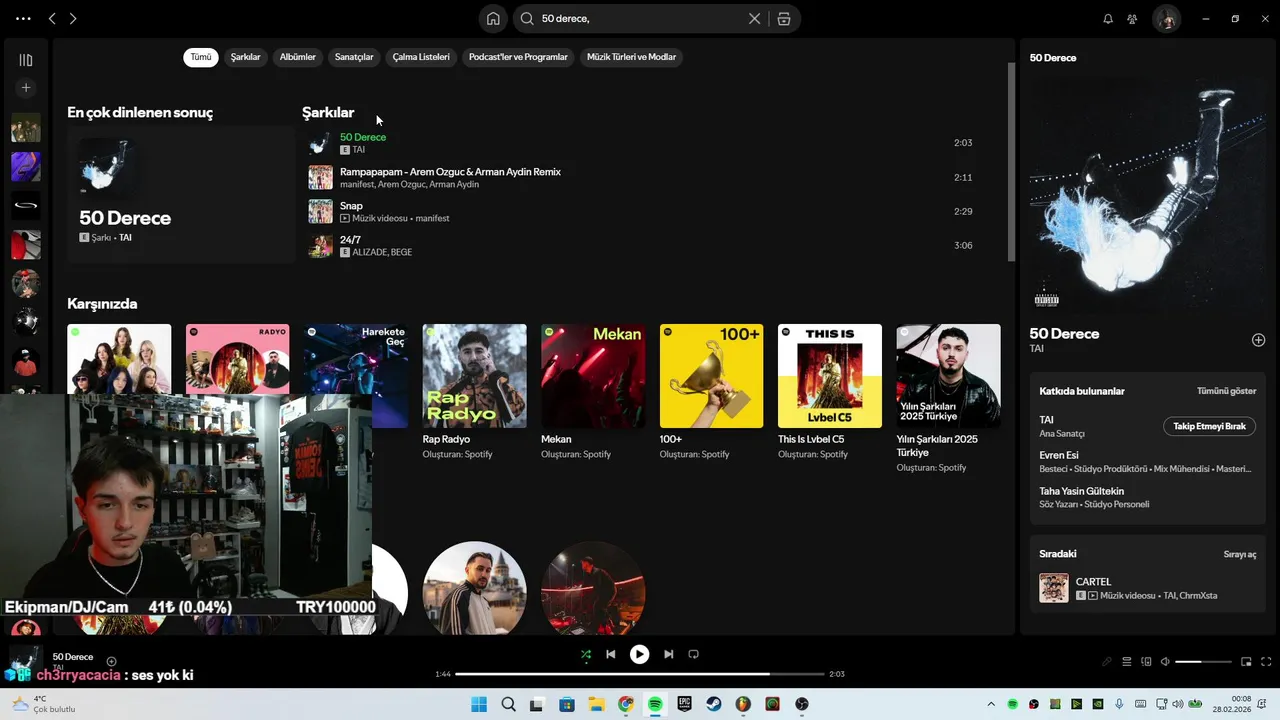
Task: Open Your Library icon in sidebar
Action: coord(26,60)
